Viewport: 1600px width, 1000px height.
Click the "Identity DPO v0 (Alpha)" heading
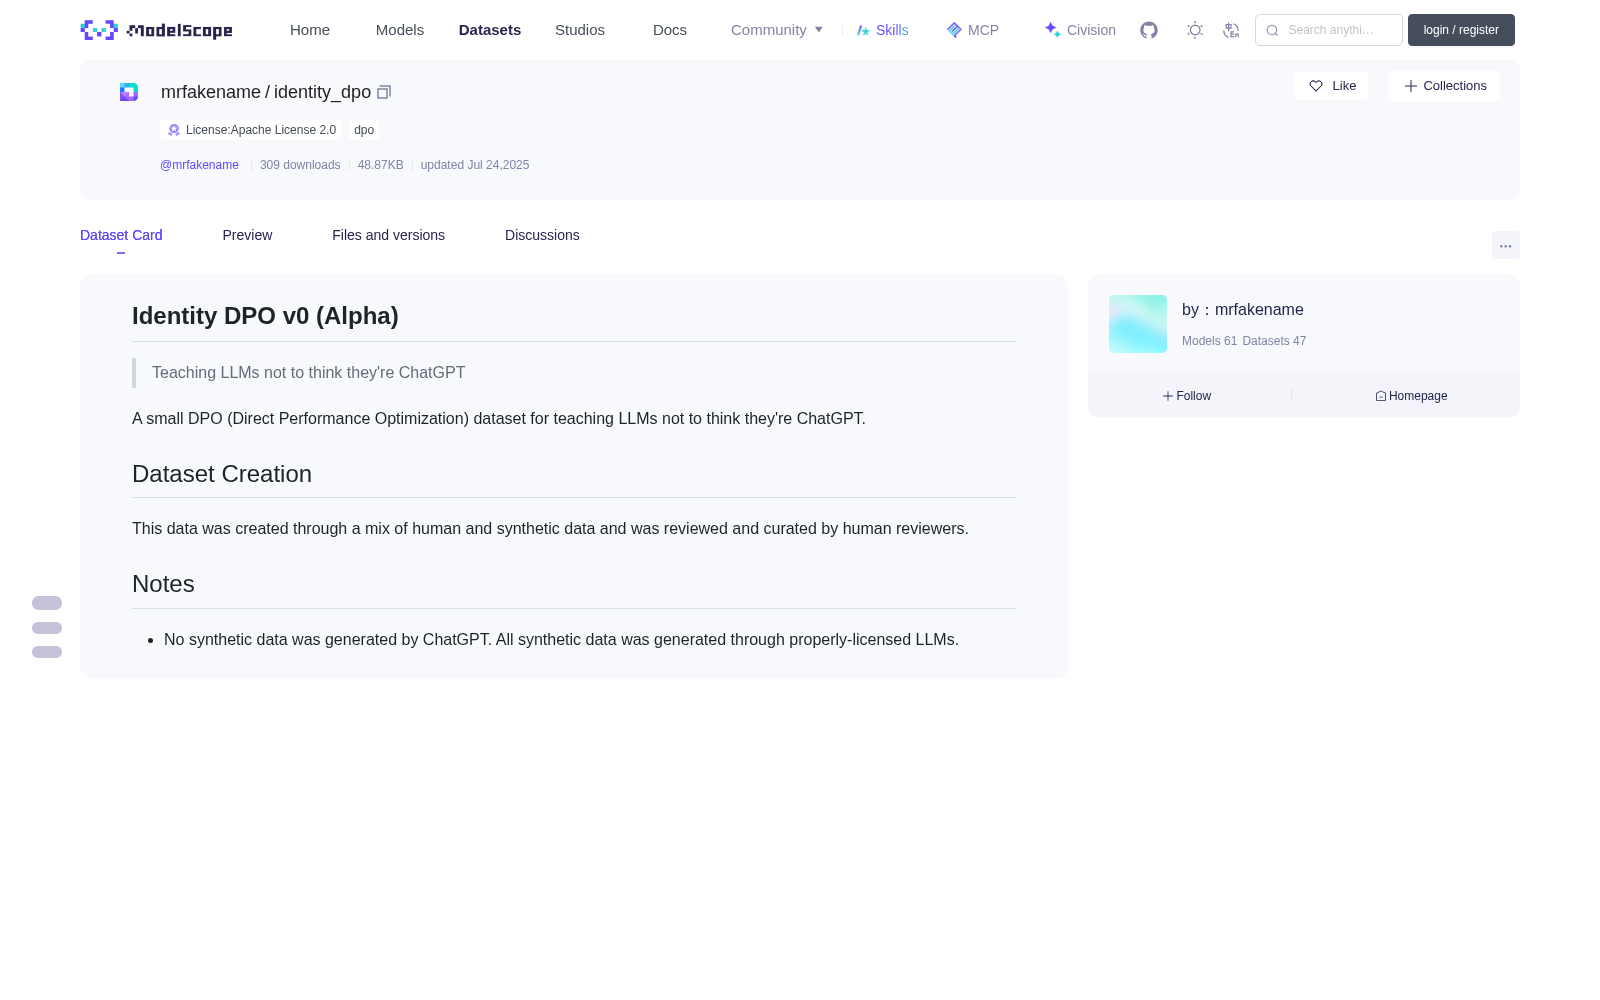[265, 316]
